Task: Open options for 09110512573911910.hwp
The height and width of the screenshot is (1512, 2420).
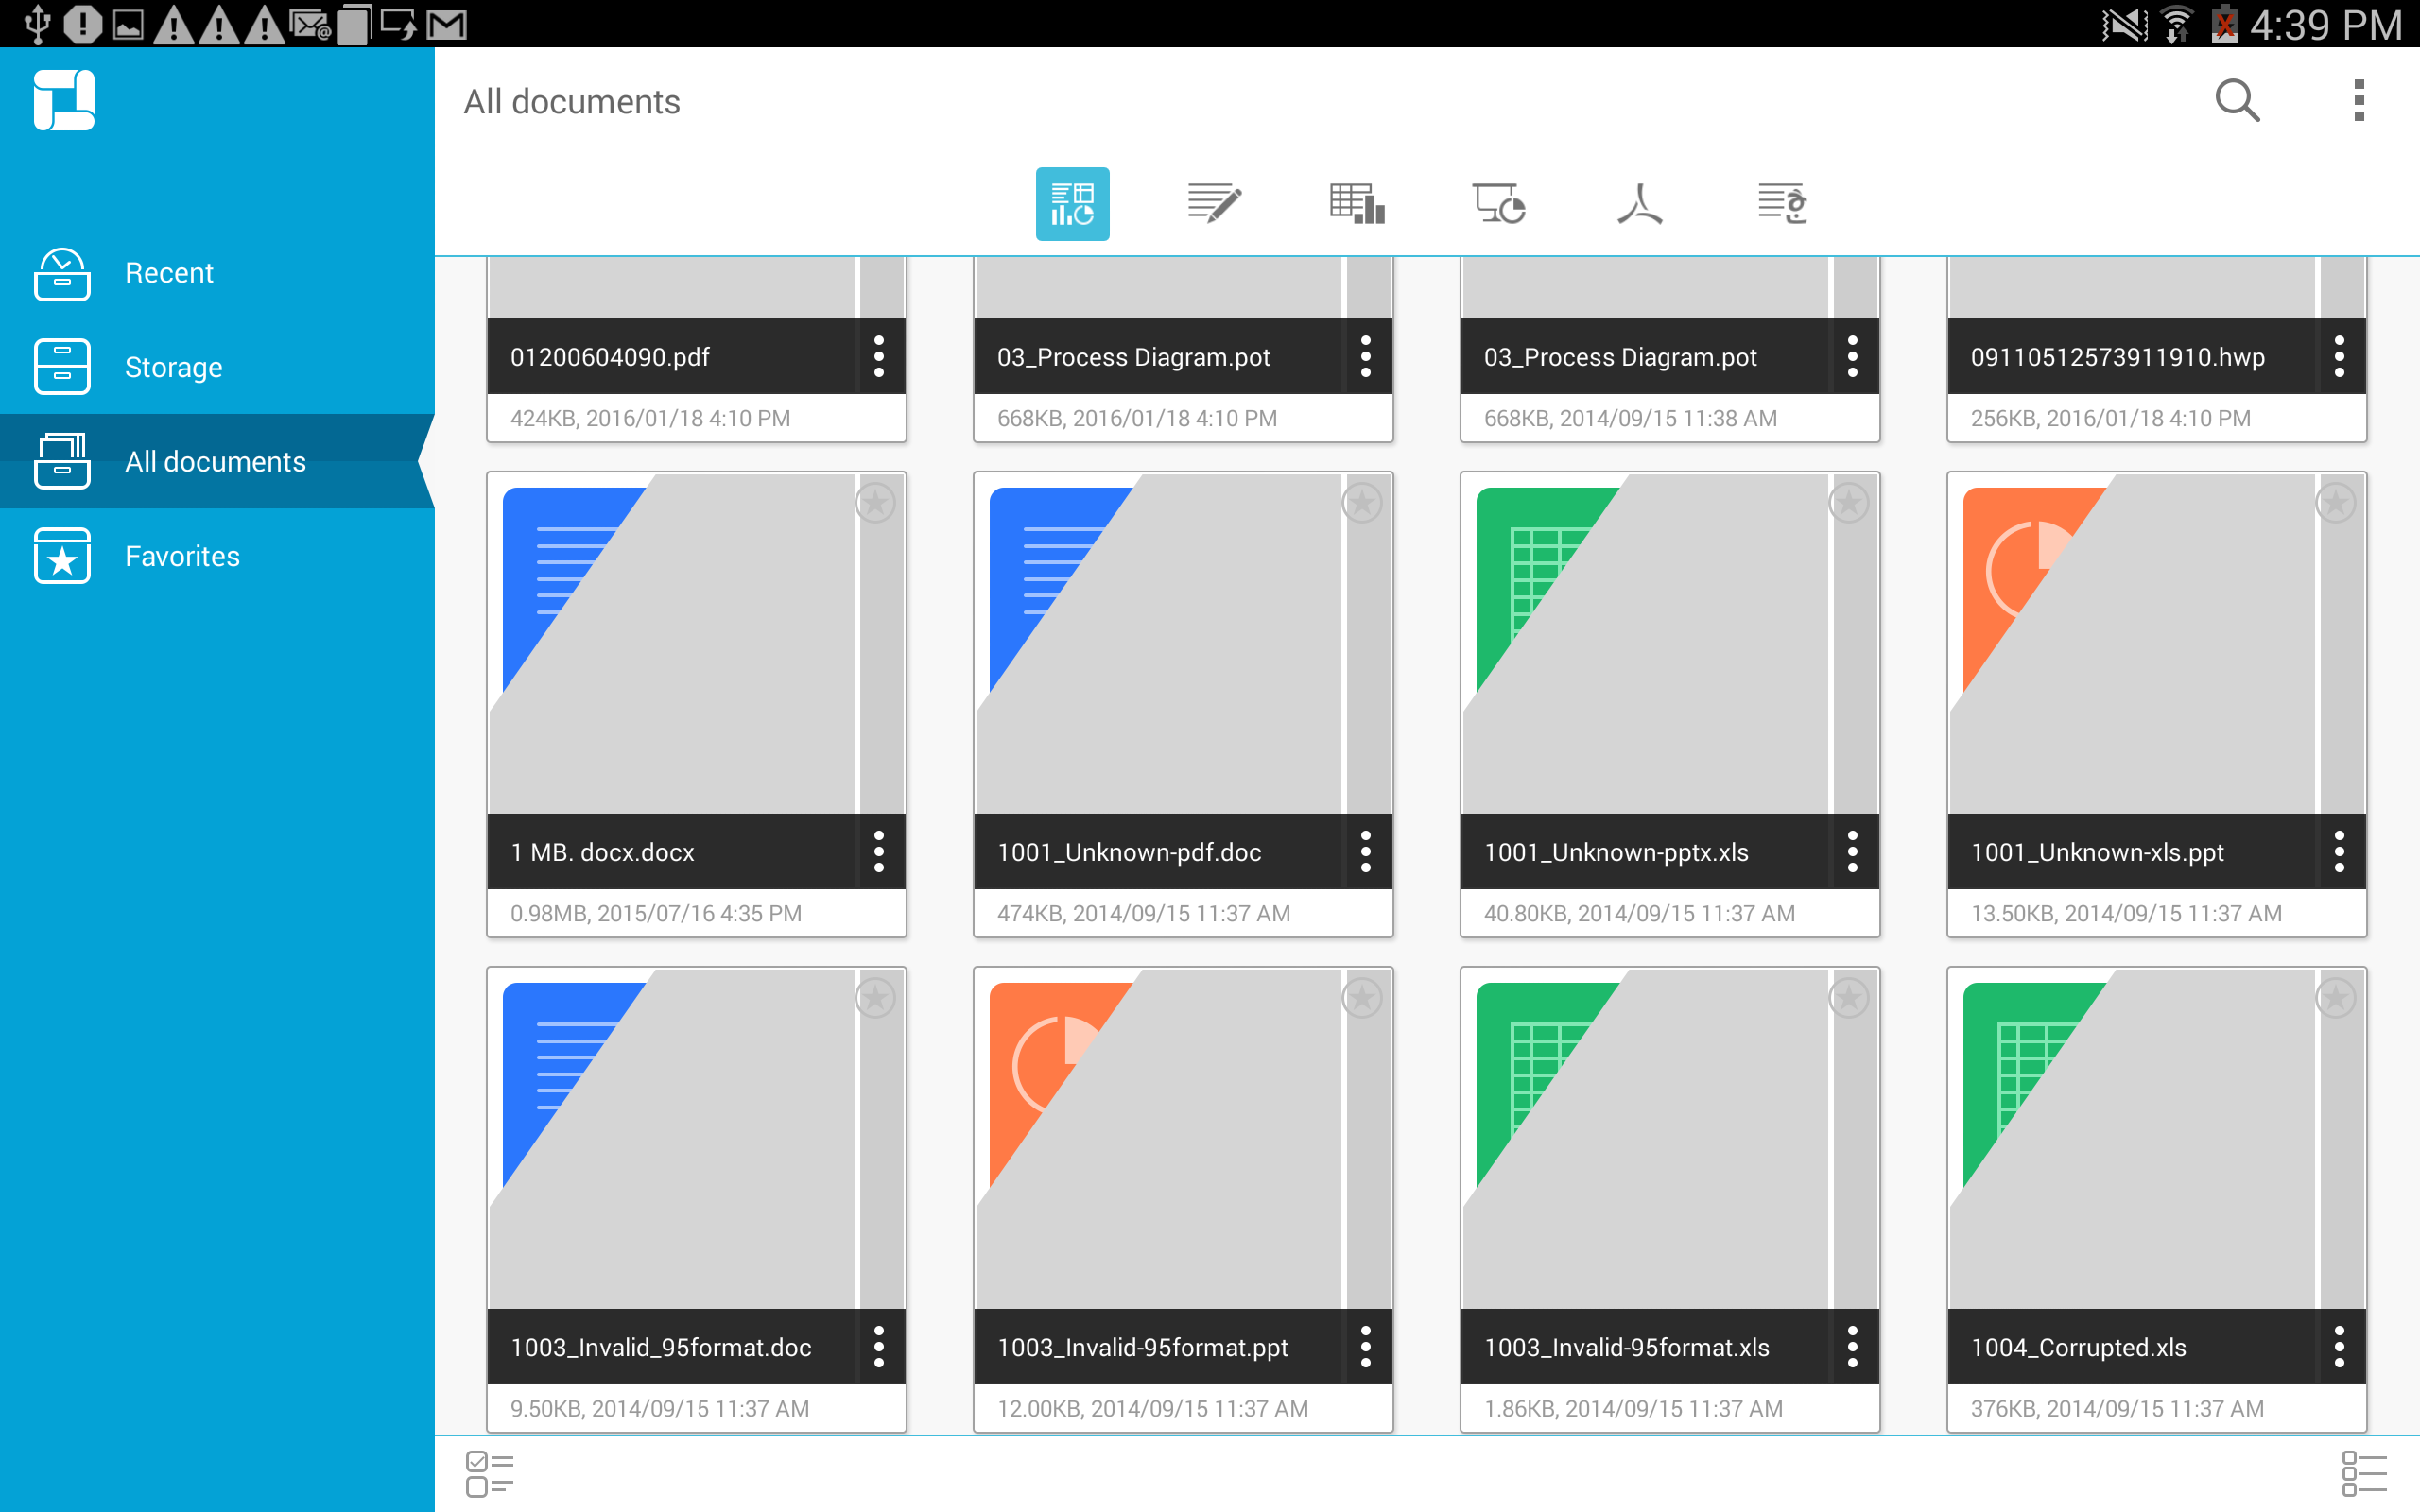Action: click(2340, 356)
